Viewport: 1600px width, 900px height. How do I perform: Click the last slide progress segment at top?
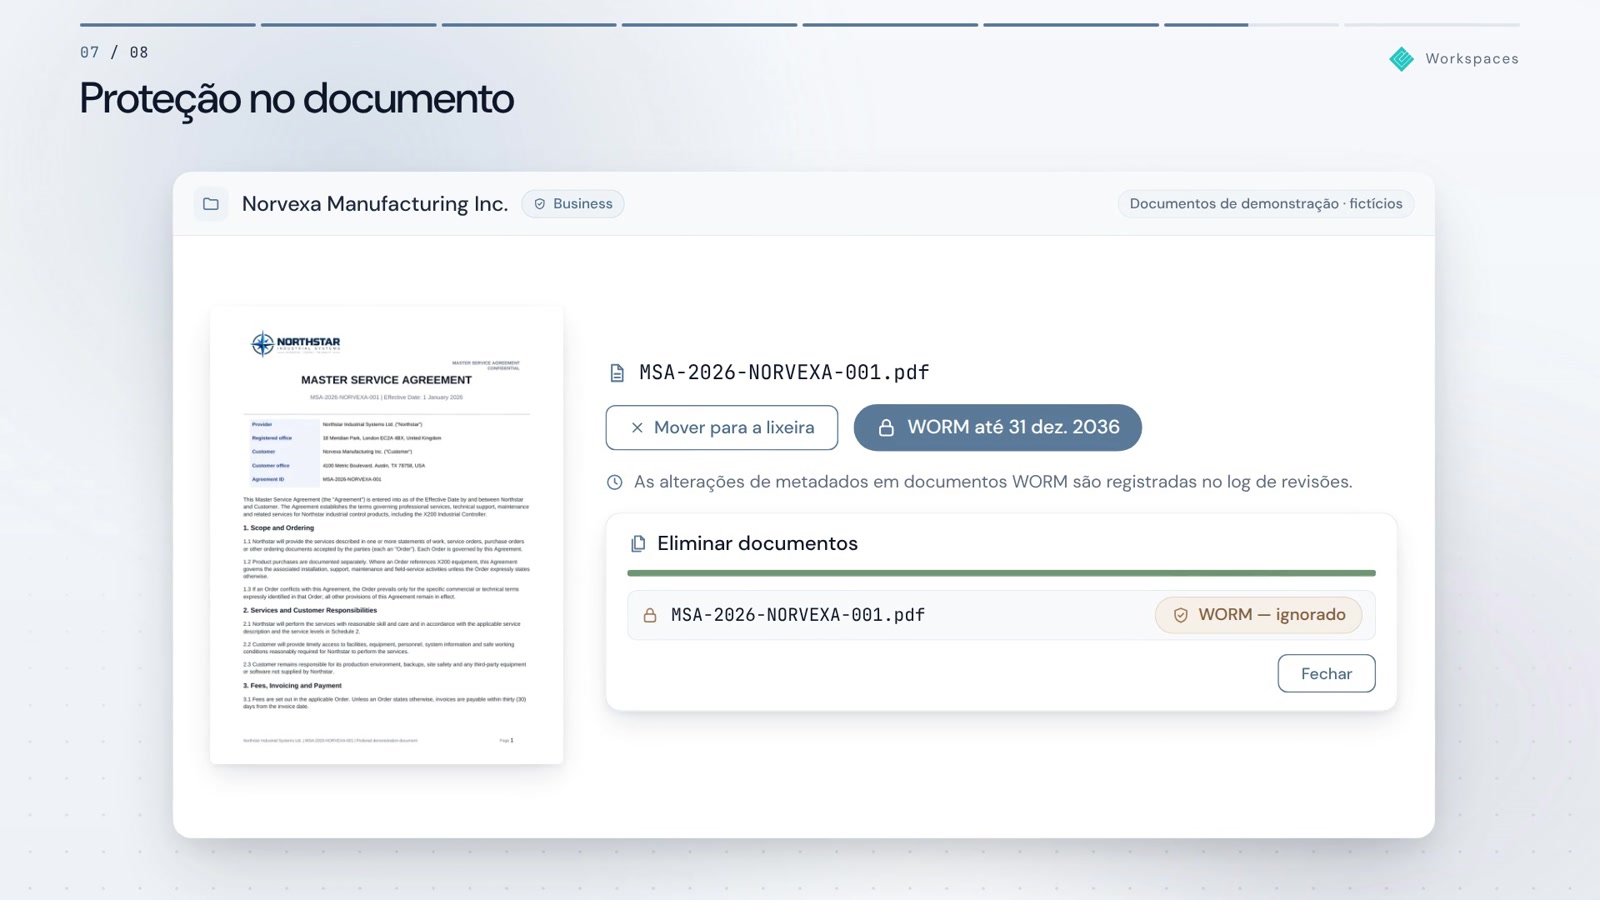[1432, 25]
